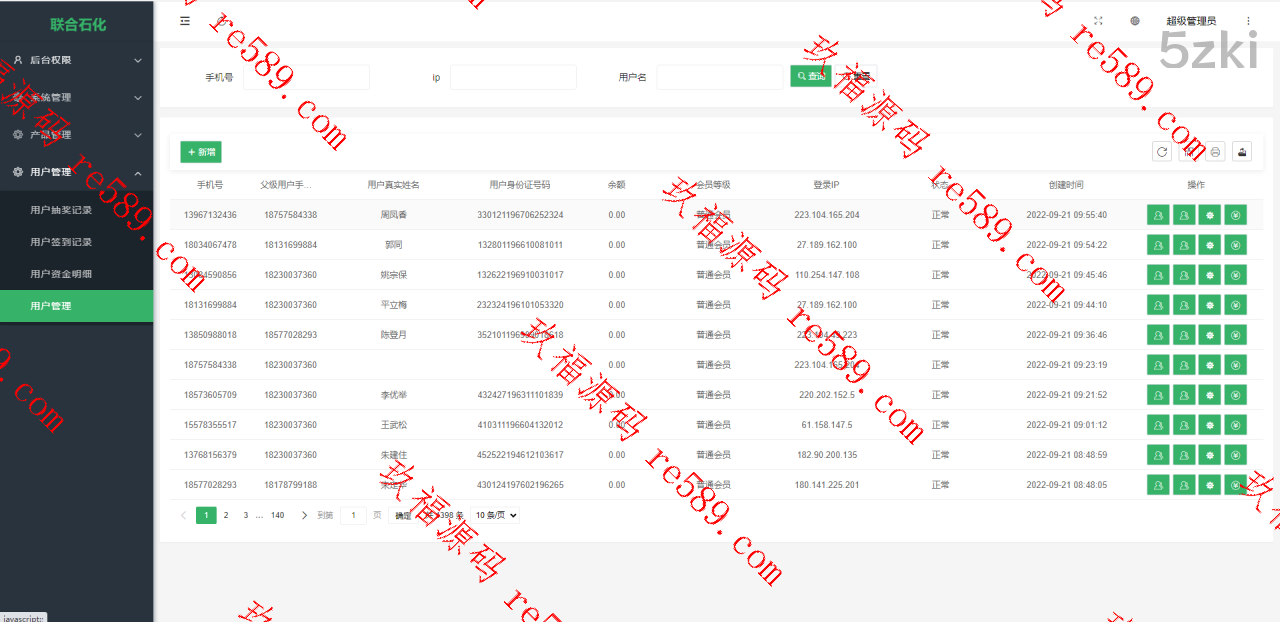Click the gear action icon for user 18034067478
Image resolution: width=1280 pixels, height=622 pixels.
(x=1210, y=245)
